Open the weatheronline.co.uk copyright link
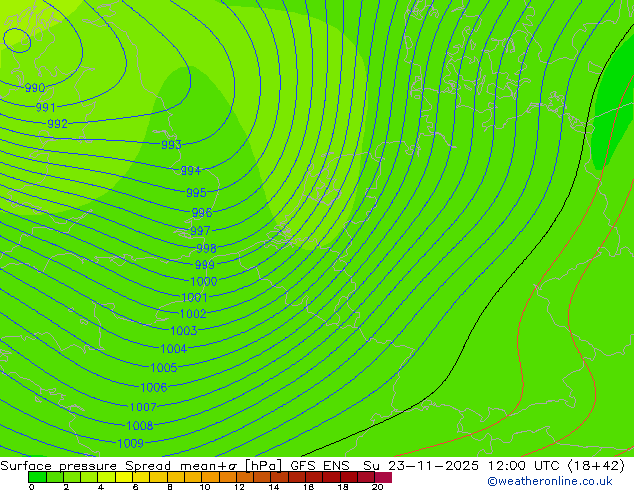Viewport: 634px width, 490px height. click(550, 481)
